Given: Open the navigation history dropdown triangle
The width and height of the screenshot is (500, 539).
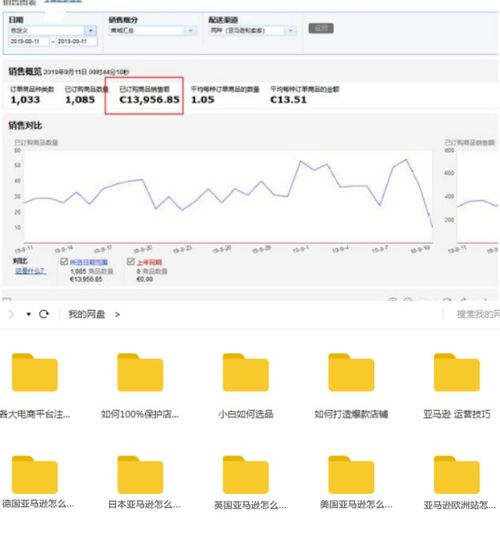Looking at the screenshot, I should click(29, 314).
